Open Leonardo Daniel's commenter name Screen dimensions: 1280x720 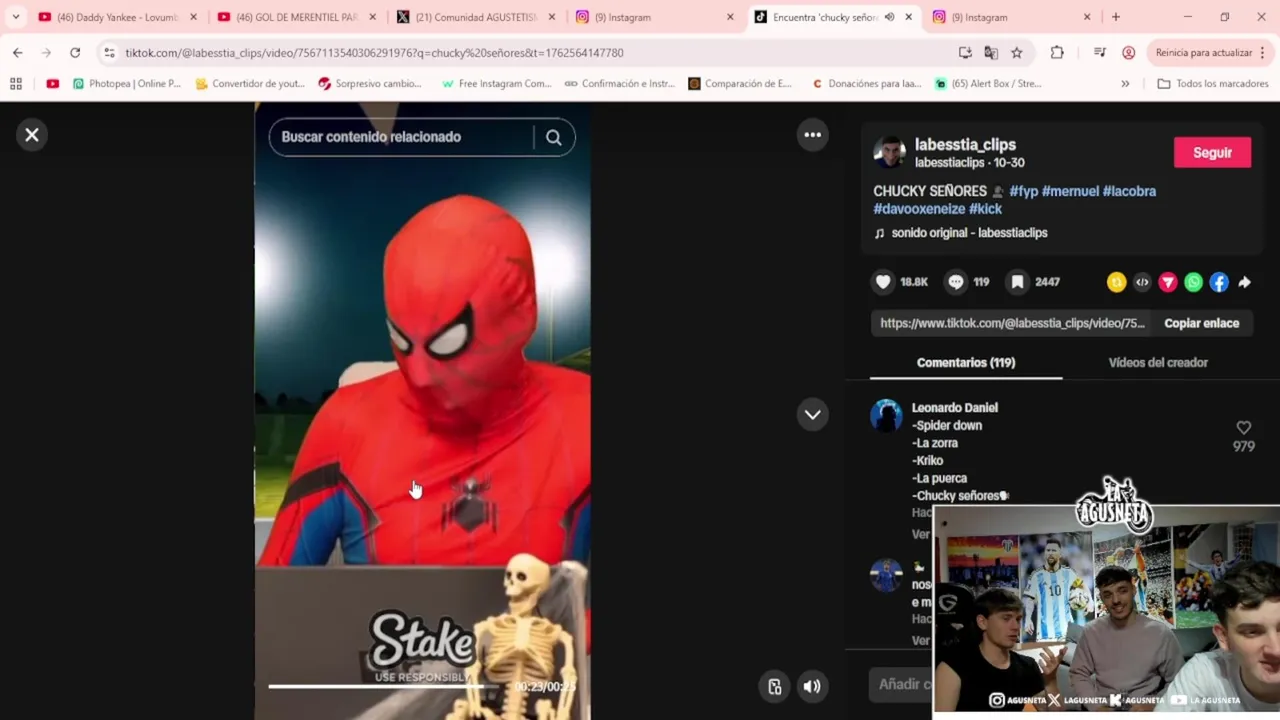[954, 408]
